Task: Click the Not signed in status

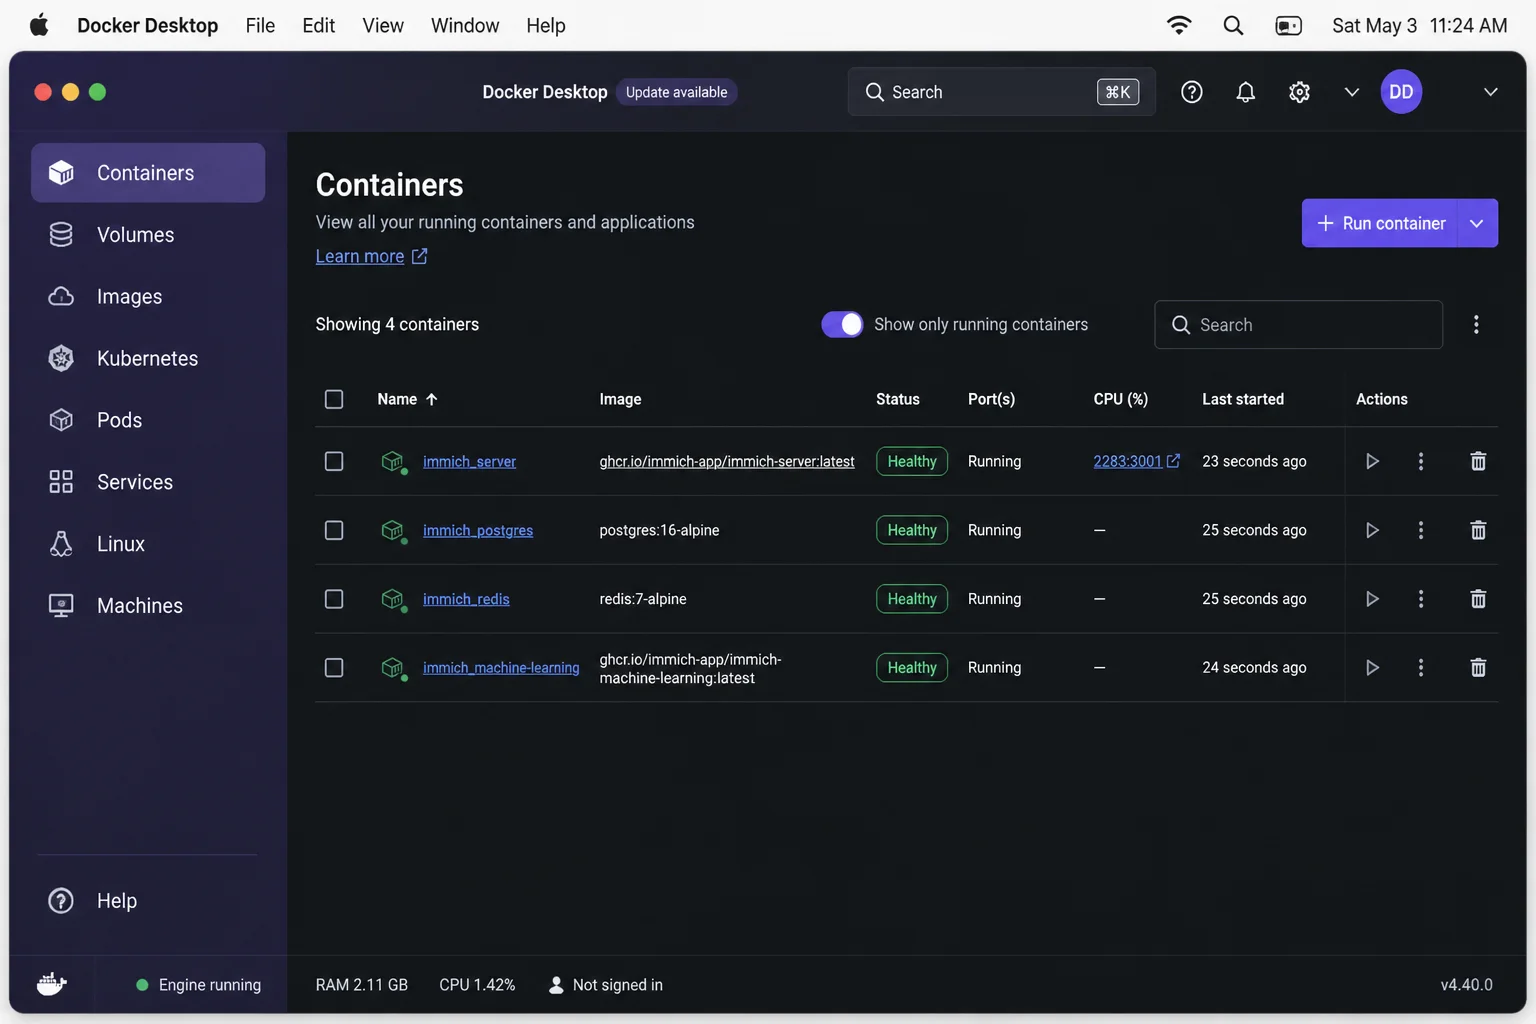Action: pyautogui.click(x=606, y=985)
